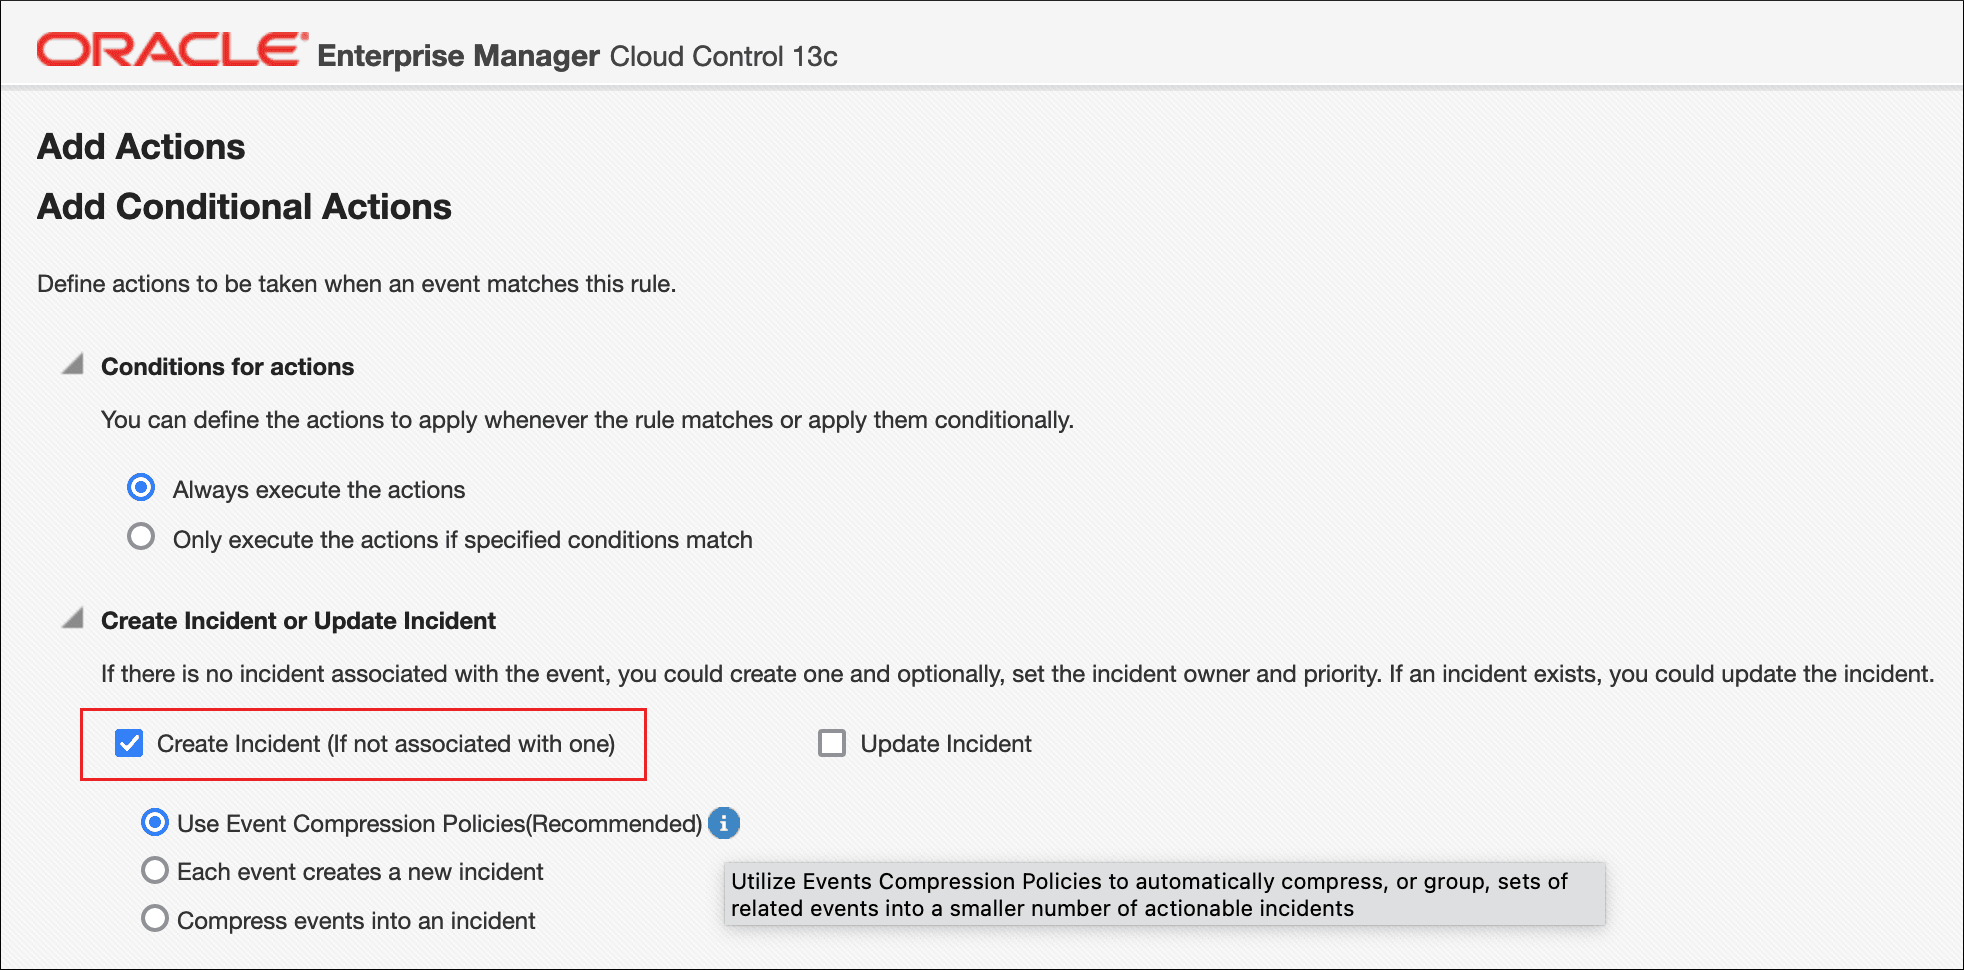The height and width of the screenshot is (970, 1964).
Task: Choose Compress events into an incident
Action: click(x=155, y=919)
